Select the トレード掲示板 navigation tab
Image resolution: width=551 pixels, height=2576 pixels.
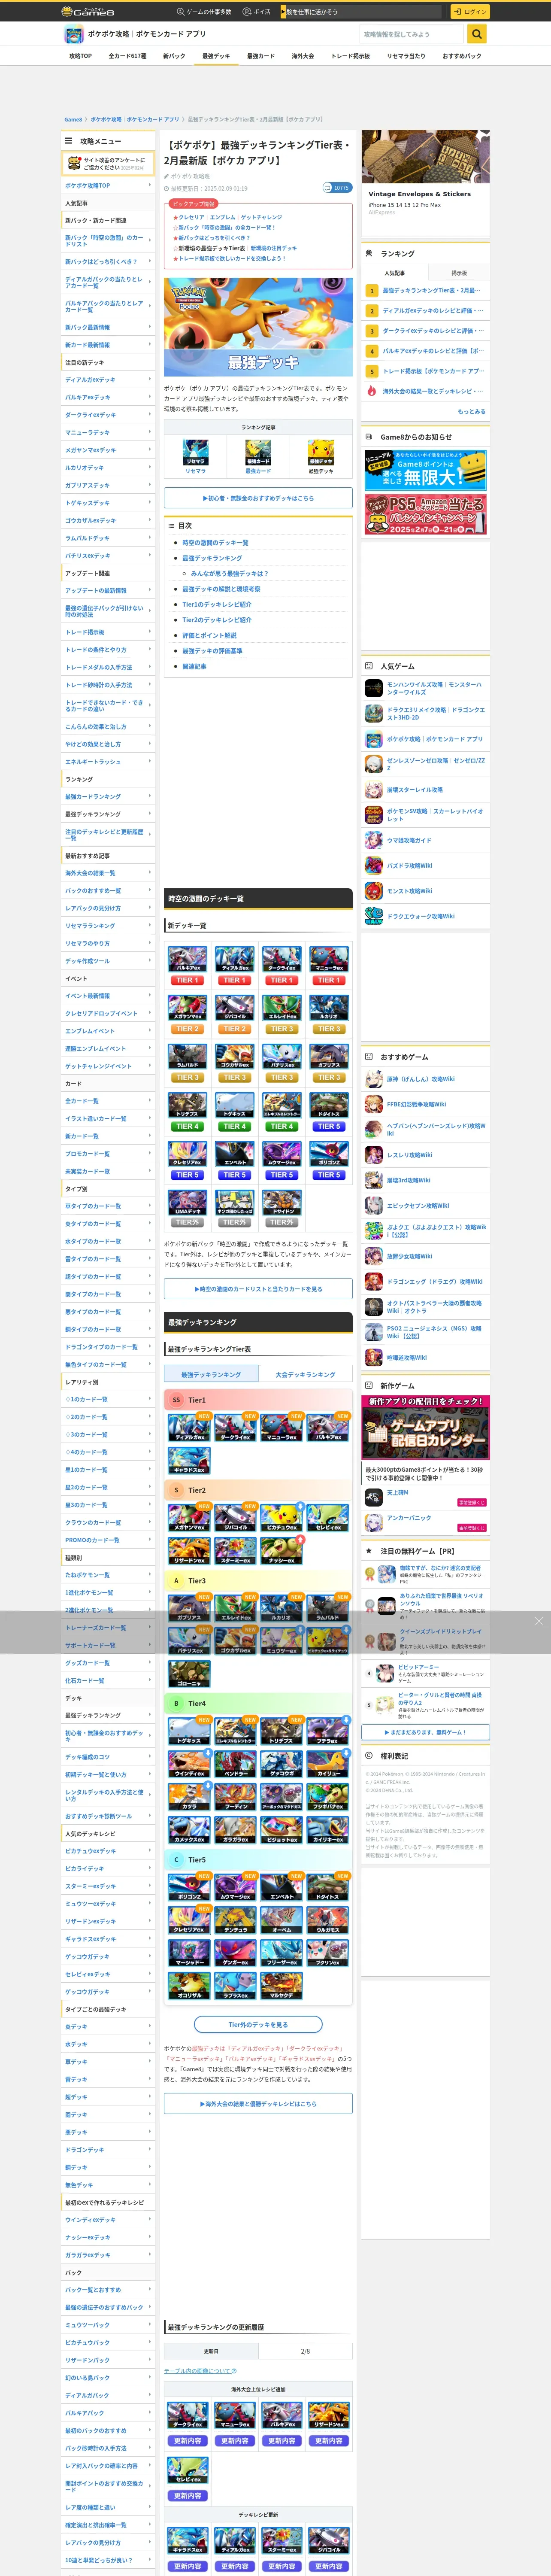350,56
